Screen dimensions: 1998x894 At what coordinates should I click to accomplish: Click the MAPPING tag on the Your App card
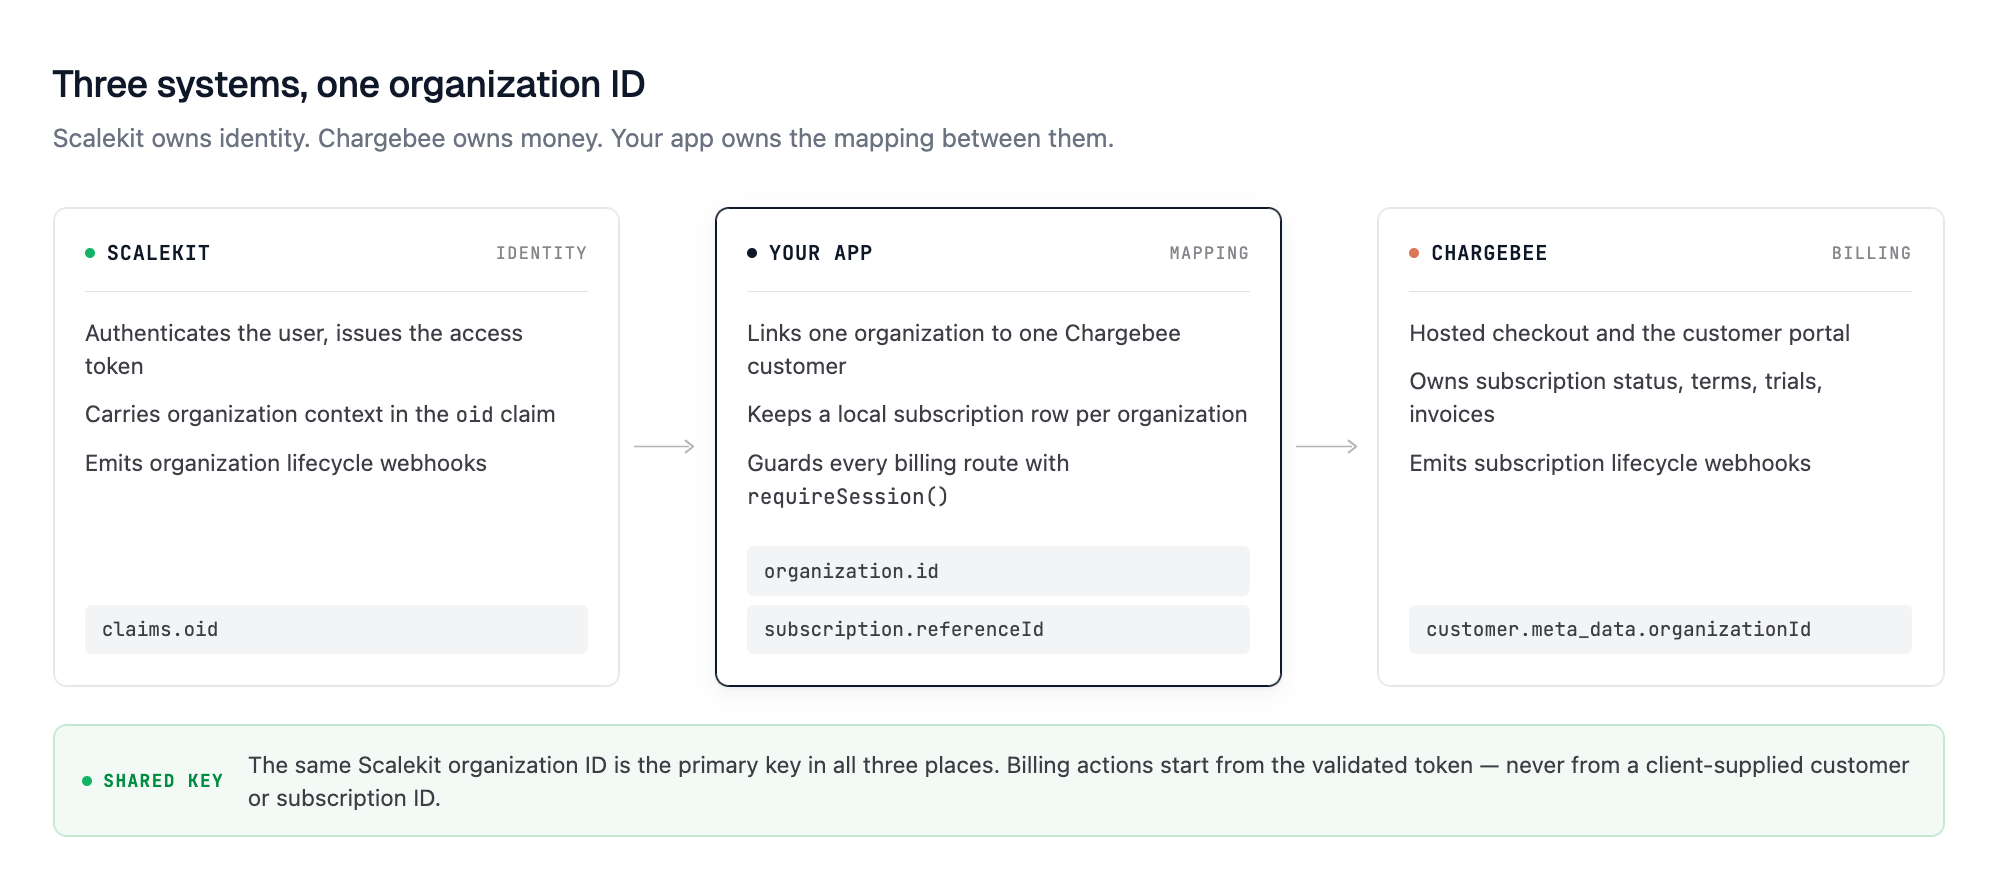1209,253
